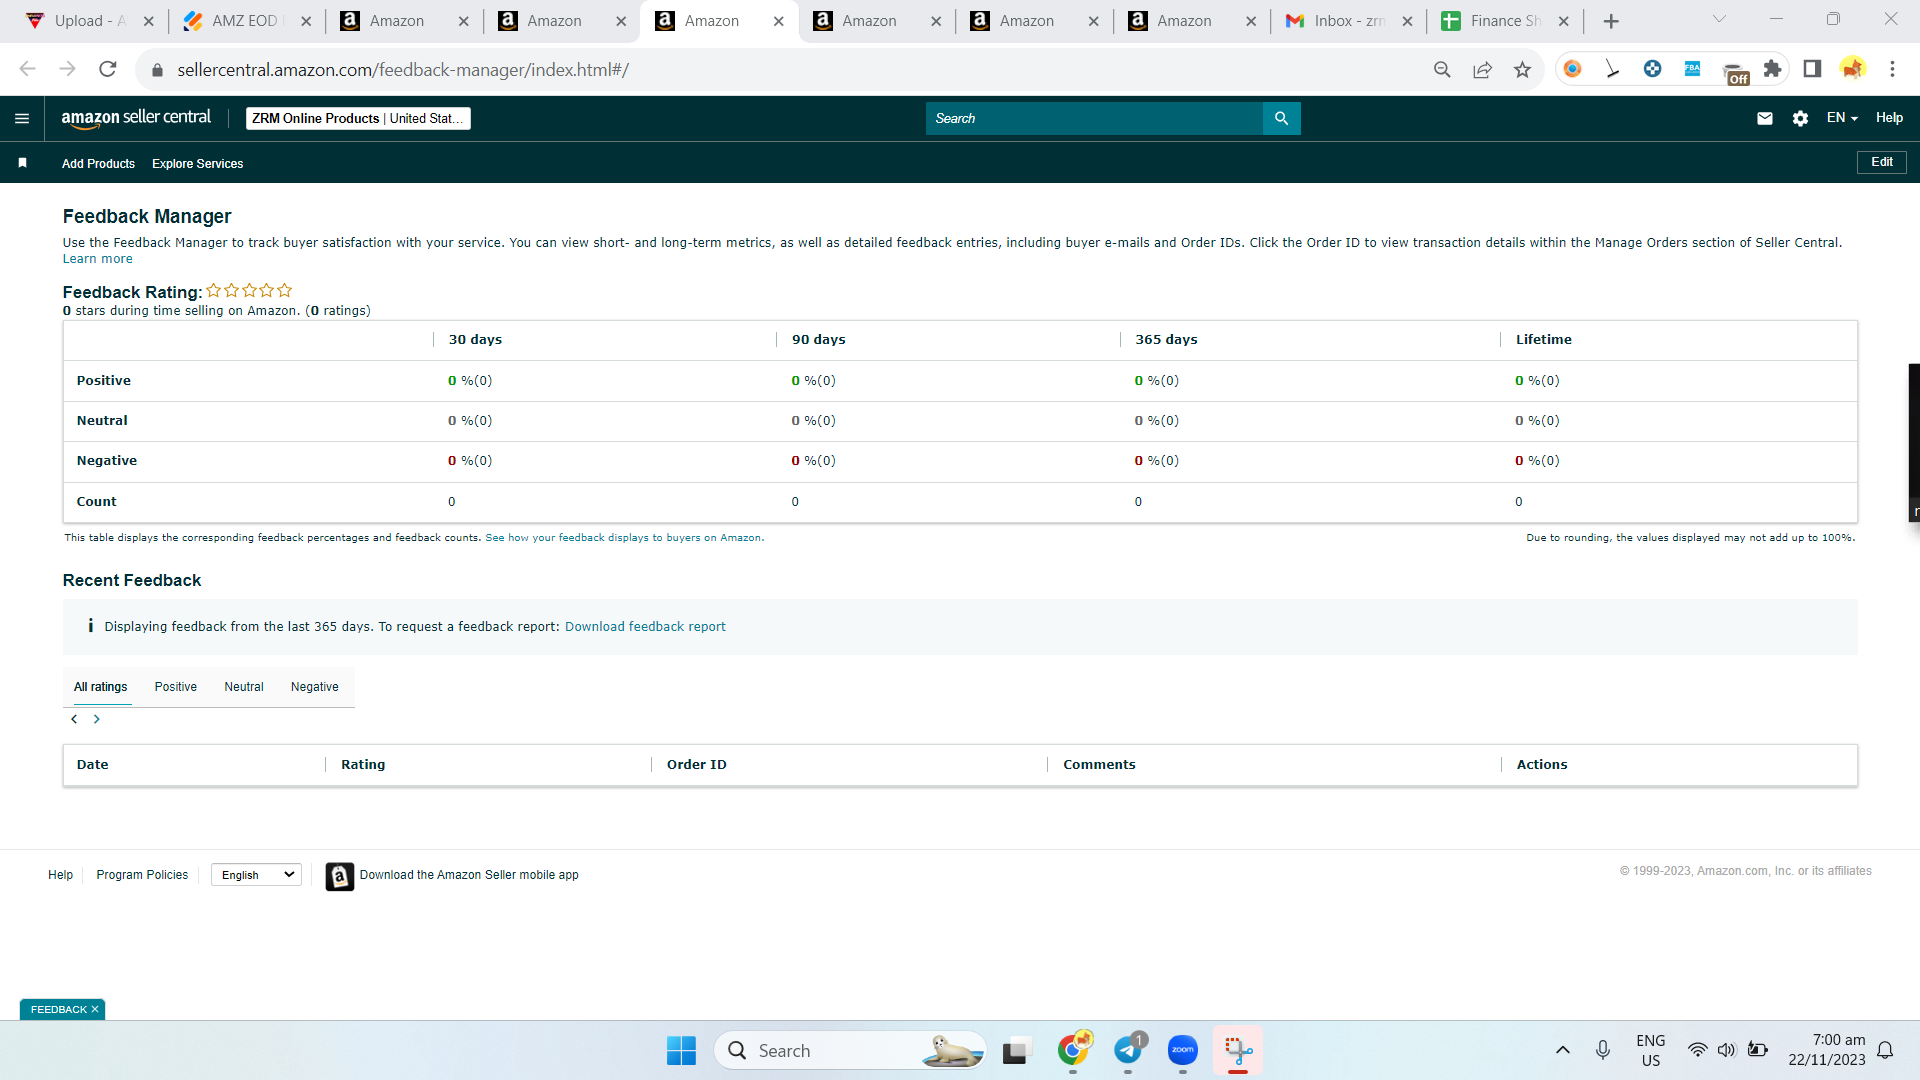The height and width of the screenshot is (1080, 1920).
Task: Open the settings gear icon
Action: click(1800, 118)
